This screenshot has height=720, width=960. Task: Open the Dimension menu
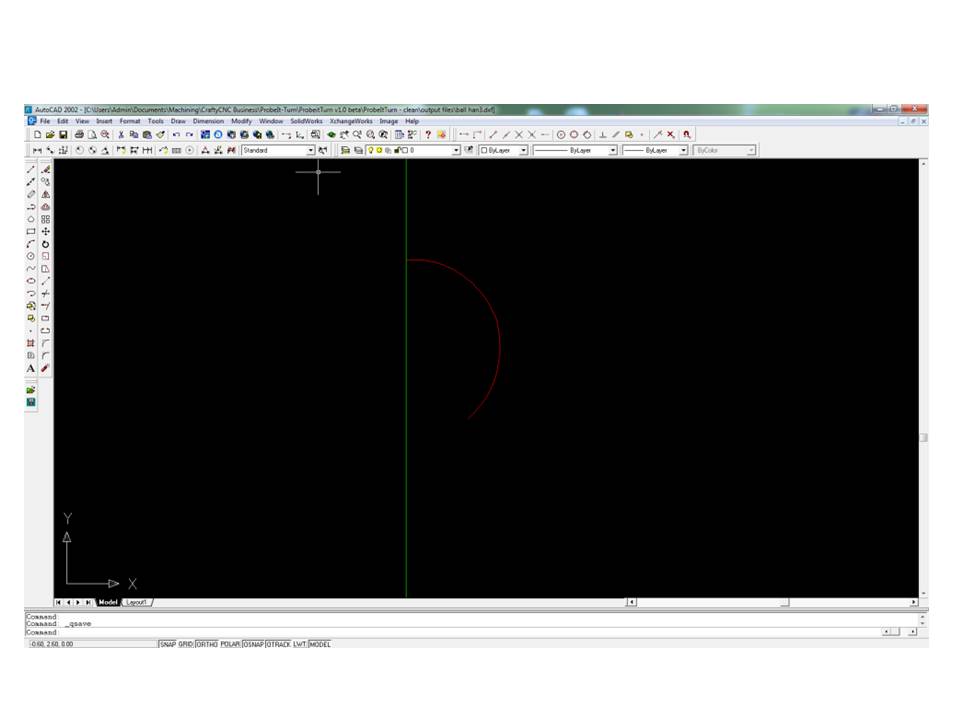[x=208, y=121]
